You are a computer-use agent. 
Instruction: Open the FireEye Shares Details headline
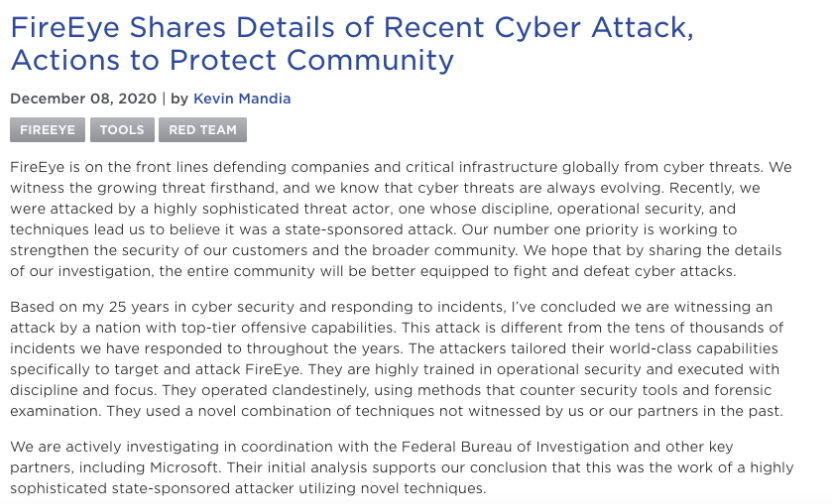[351, 26]
